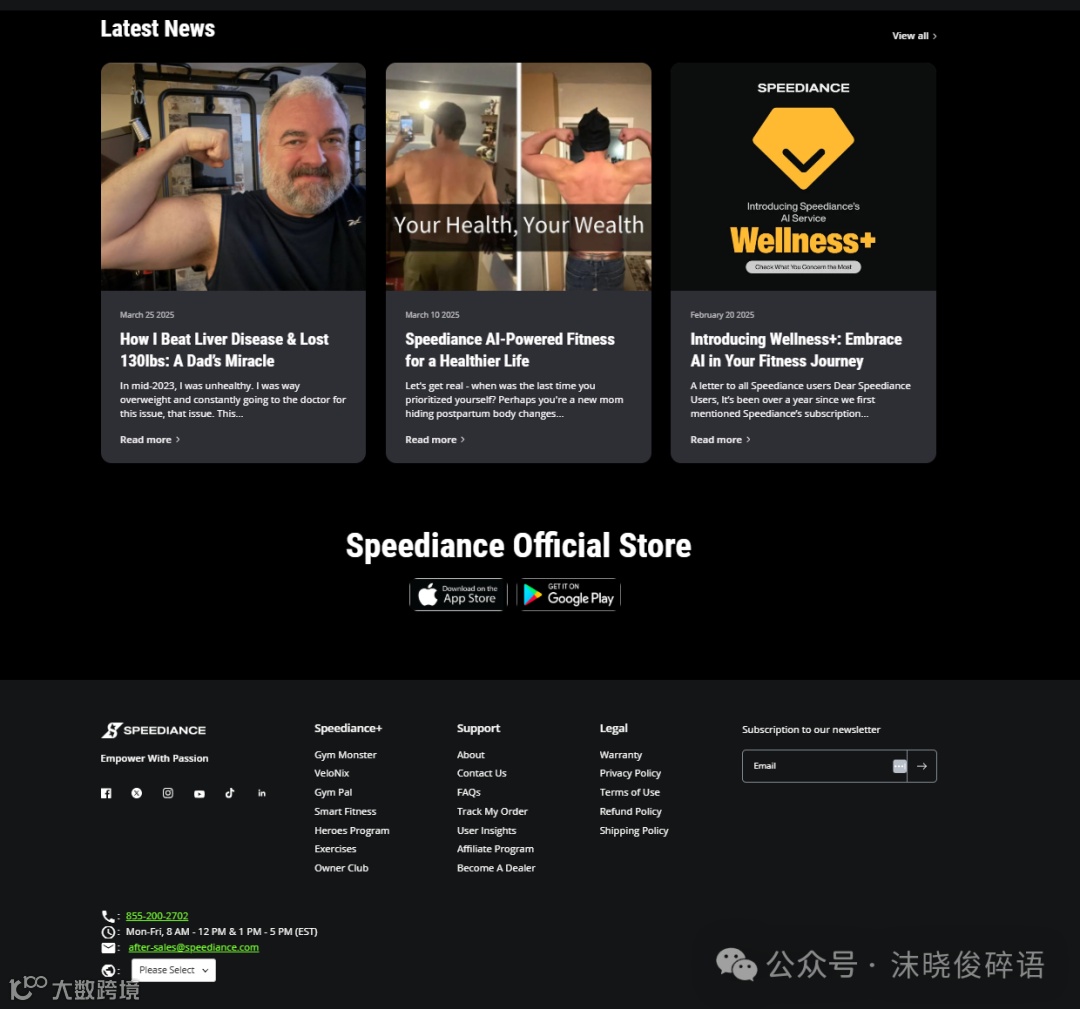
Task: Open 'Introducing Wellness+' article headline
Action: [796, 350]
